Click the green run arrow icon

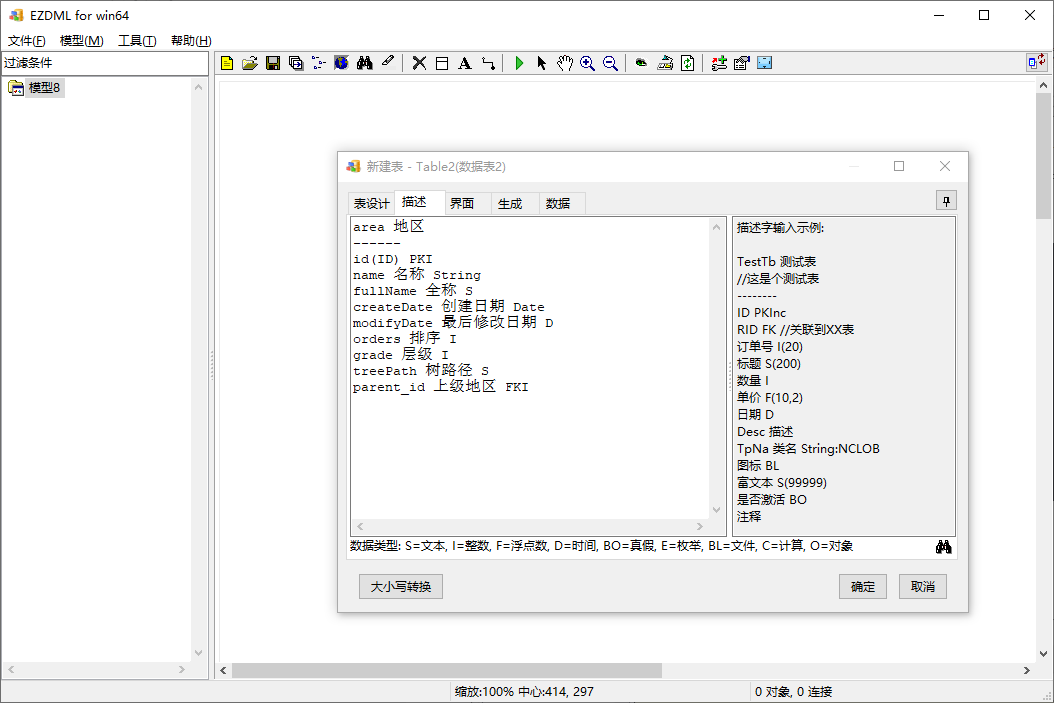coord(518,62)
